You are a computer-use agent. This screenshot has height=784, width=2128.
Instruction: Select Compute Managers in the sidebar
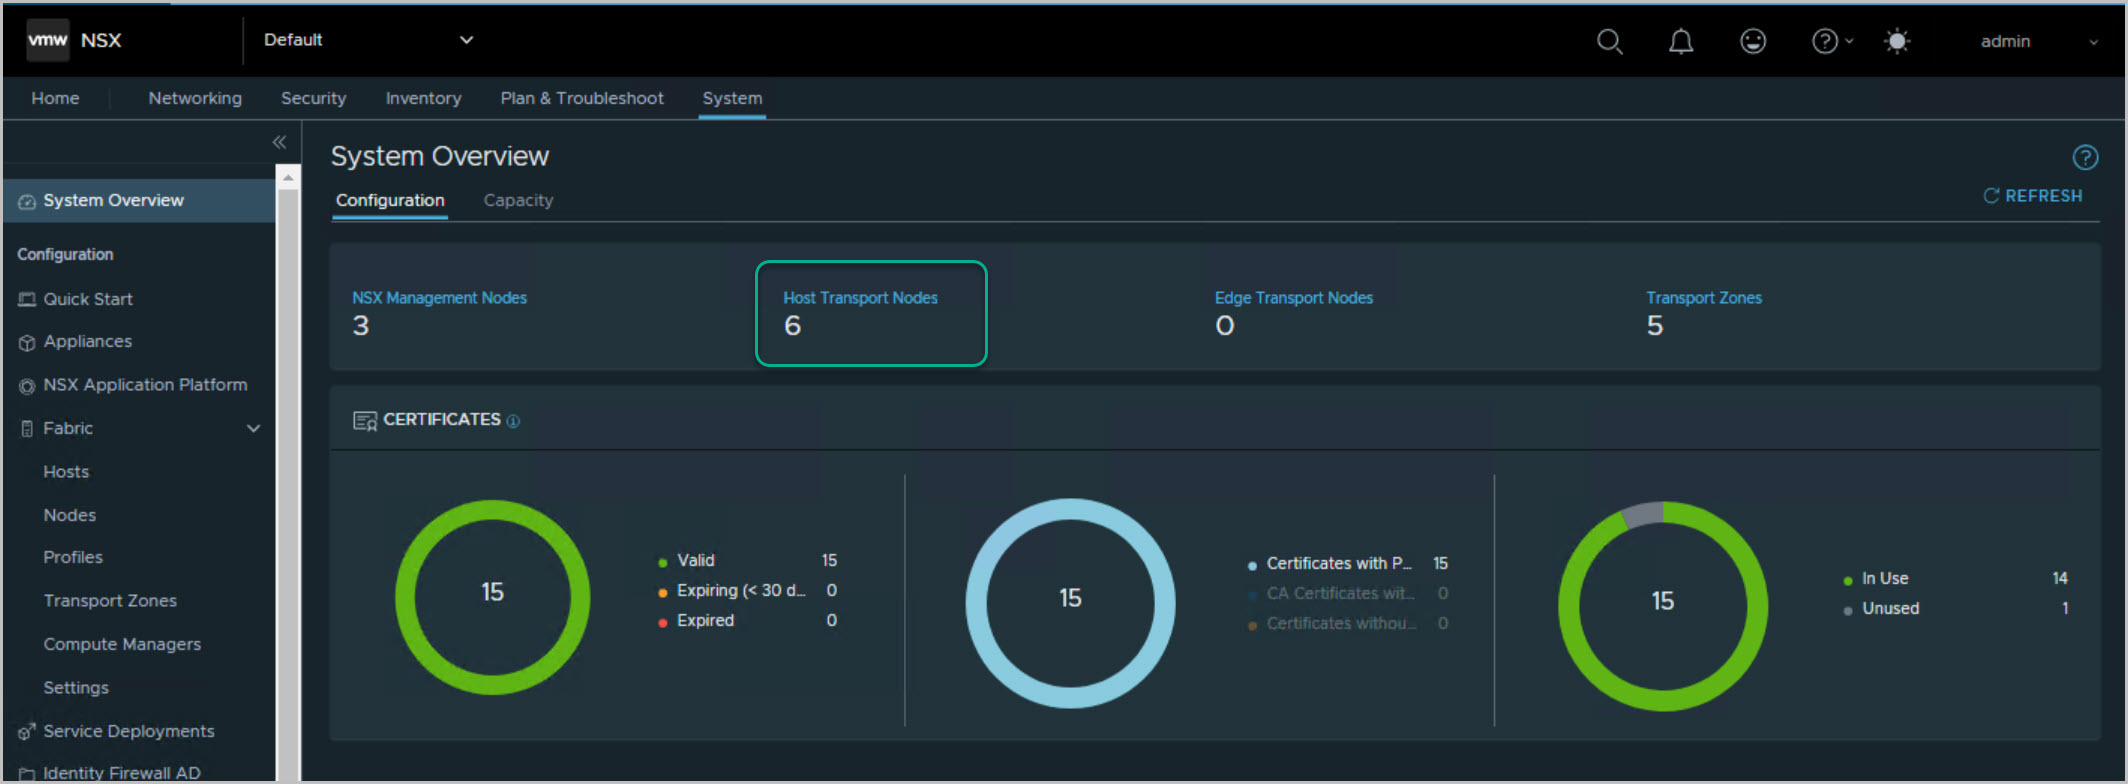click(x=122, y=644)
